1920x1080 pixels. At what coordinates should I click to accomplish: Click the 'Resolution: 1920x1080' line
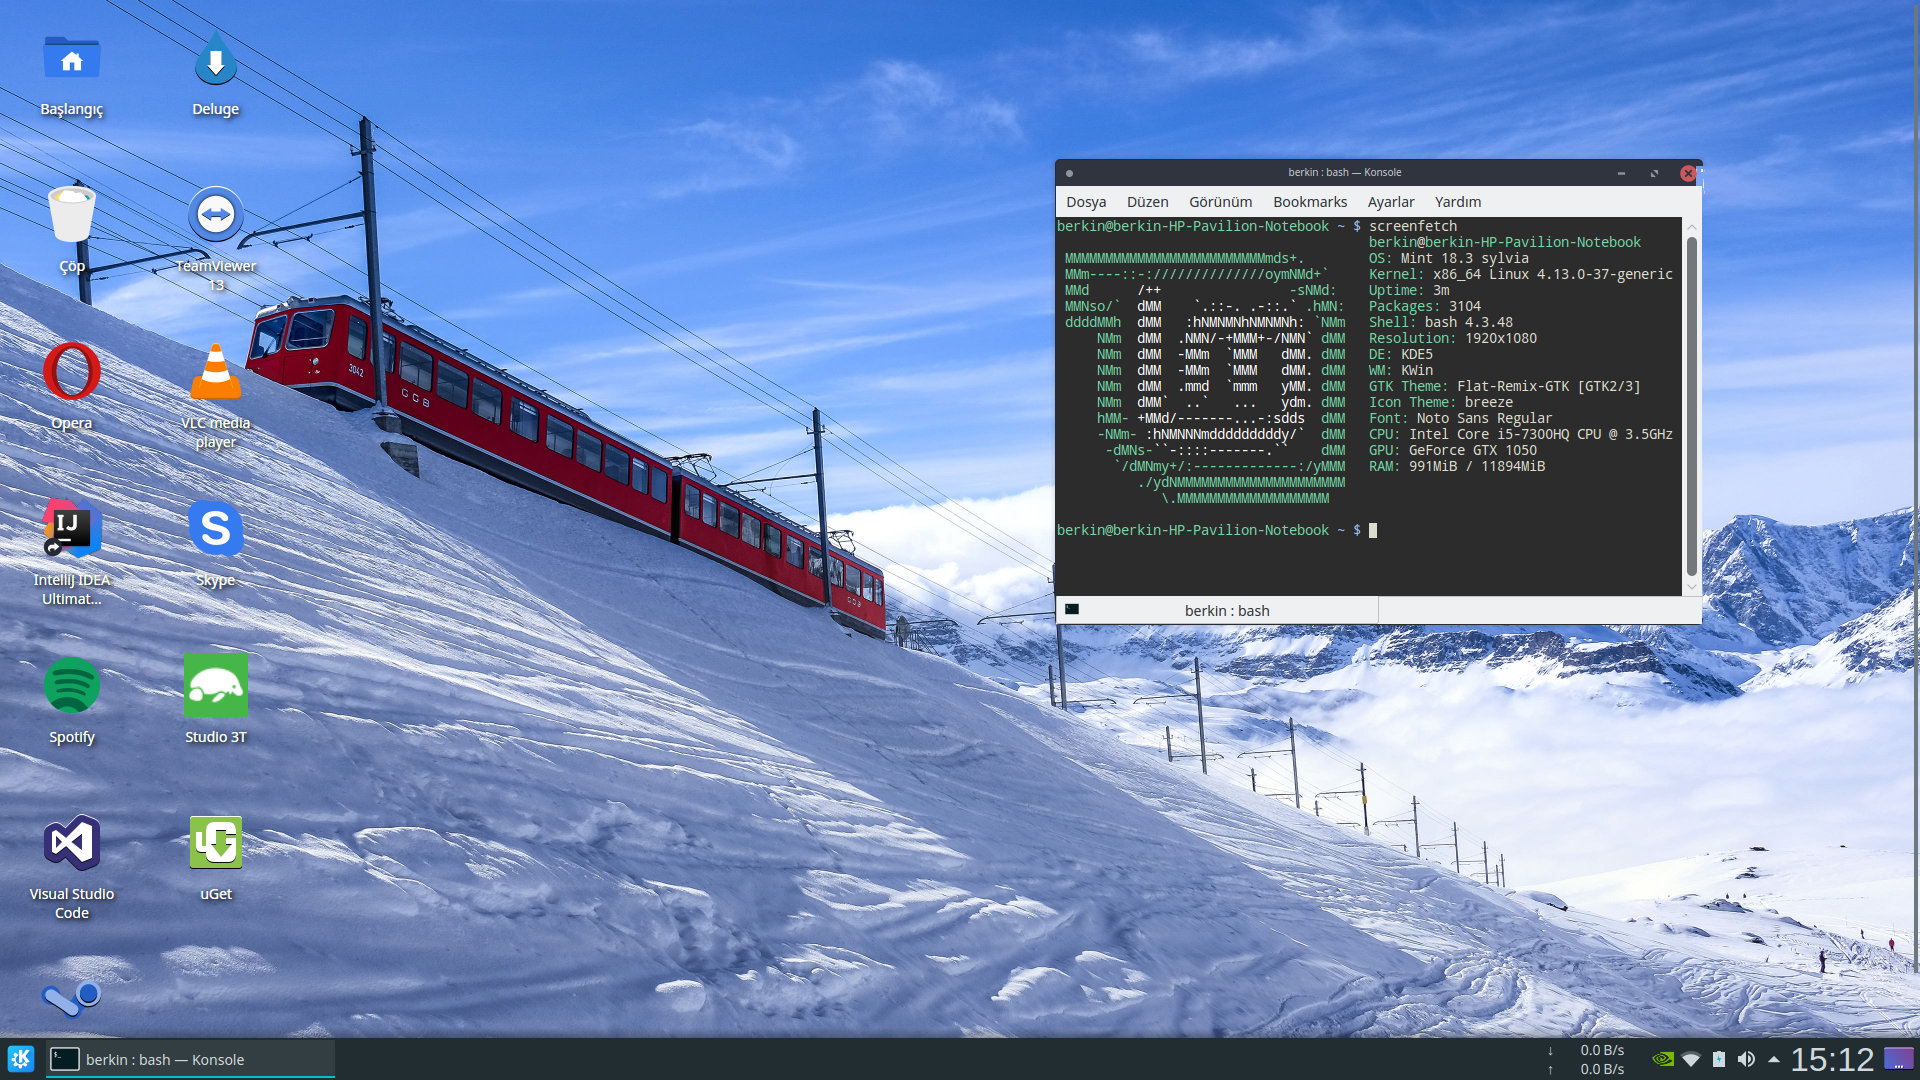click(x=1452, y=338)
